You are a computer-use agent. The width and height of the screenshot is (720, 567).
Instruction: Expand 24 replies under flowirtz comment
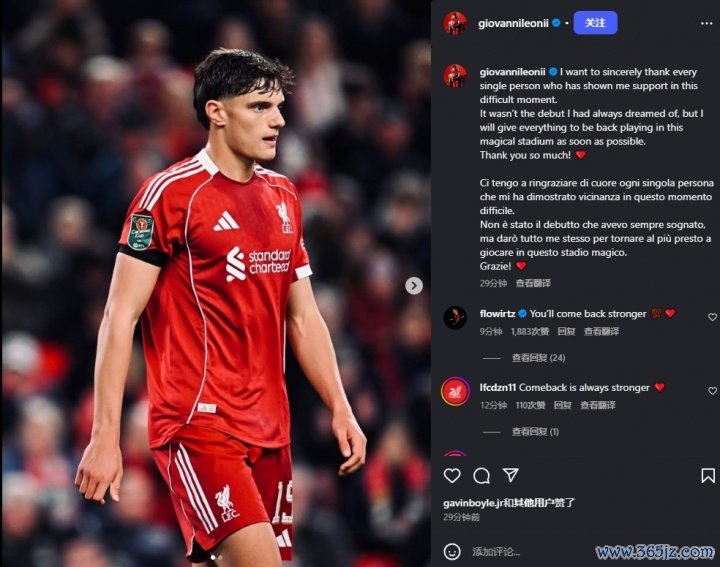point(538,358)
